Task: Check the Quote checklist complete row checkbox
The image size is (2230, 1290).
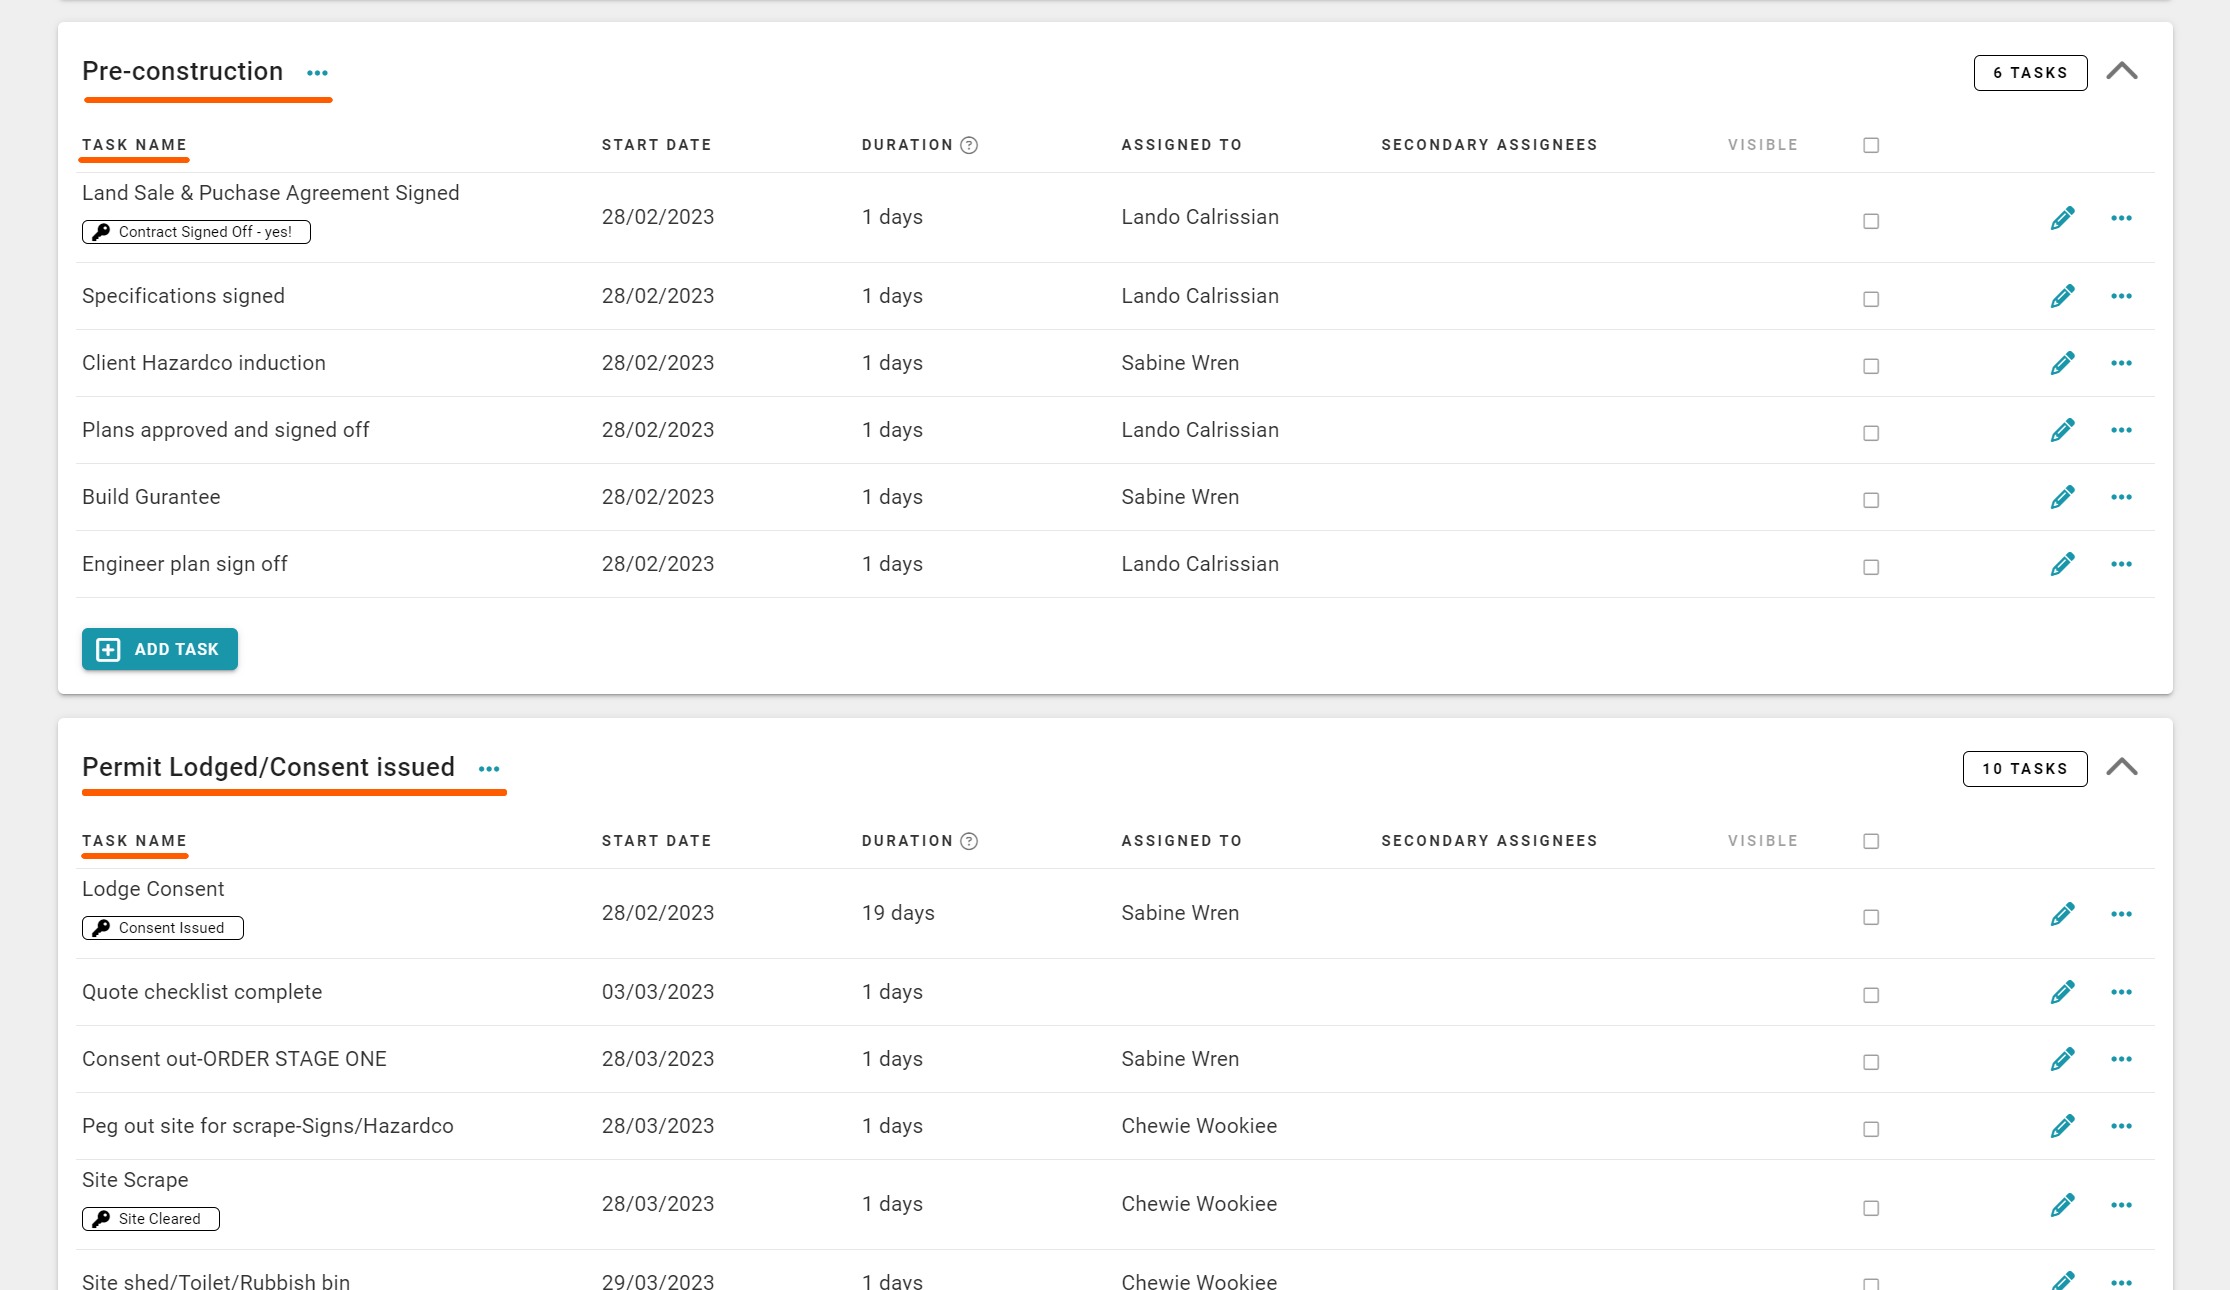Action: coord(1871,995)
